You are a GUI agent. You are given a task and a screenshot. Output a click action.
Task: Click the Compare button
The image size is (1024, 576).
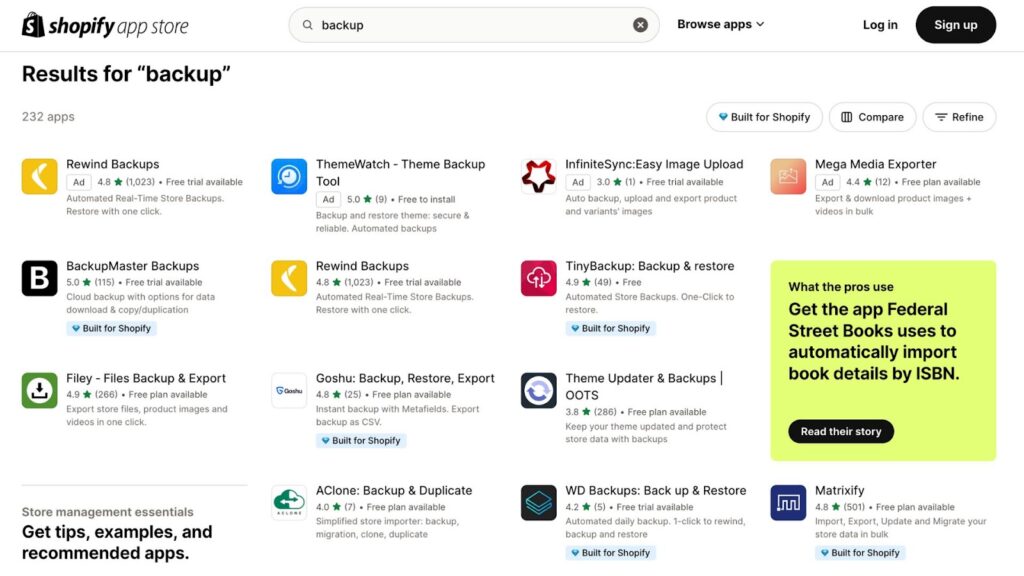point(872,117)
